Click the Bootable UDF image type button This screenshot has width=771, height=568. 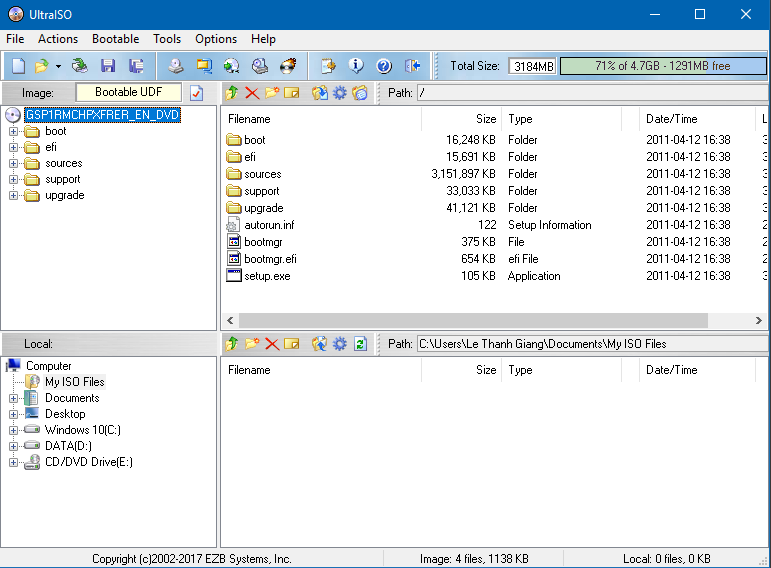(128, 92)
